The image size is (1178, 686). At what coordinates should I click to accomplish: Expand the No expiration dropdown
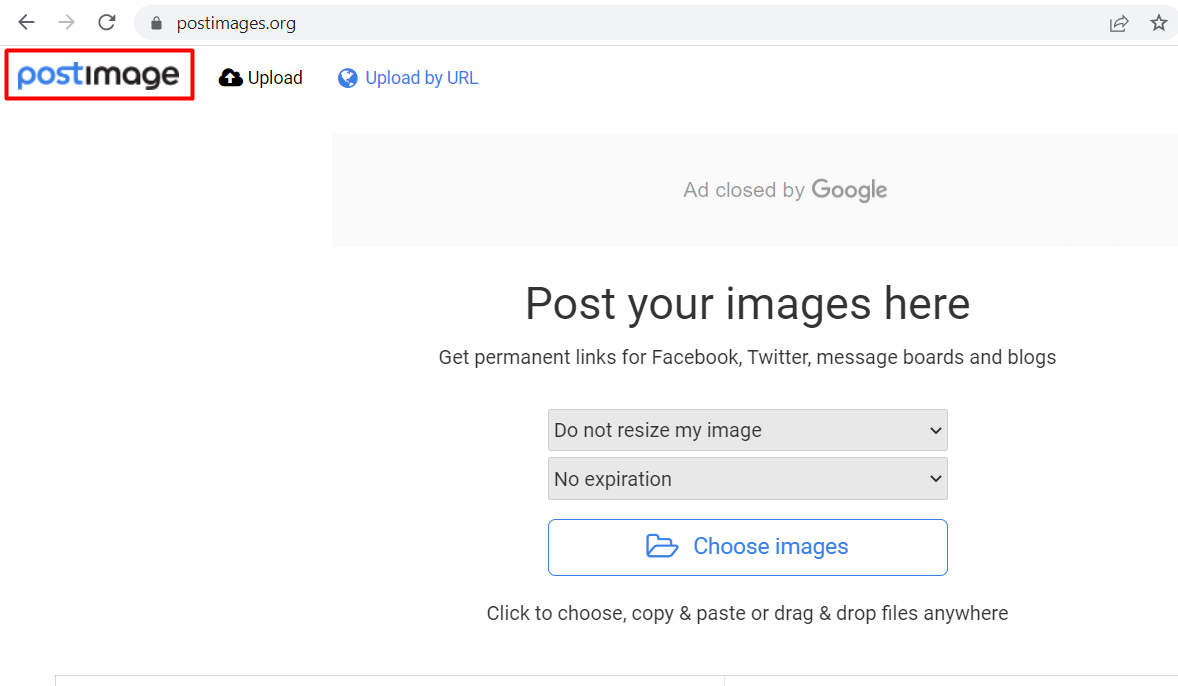tap(748, 479)
